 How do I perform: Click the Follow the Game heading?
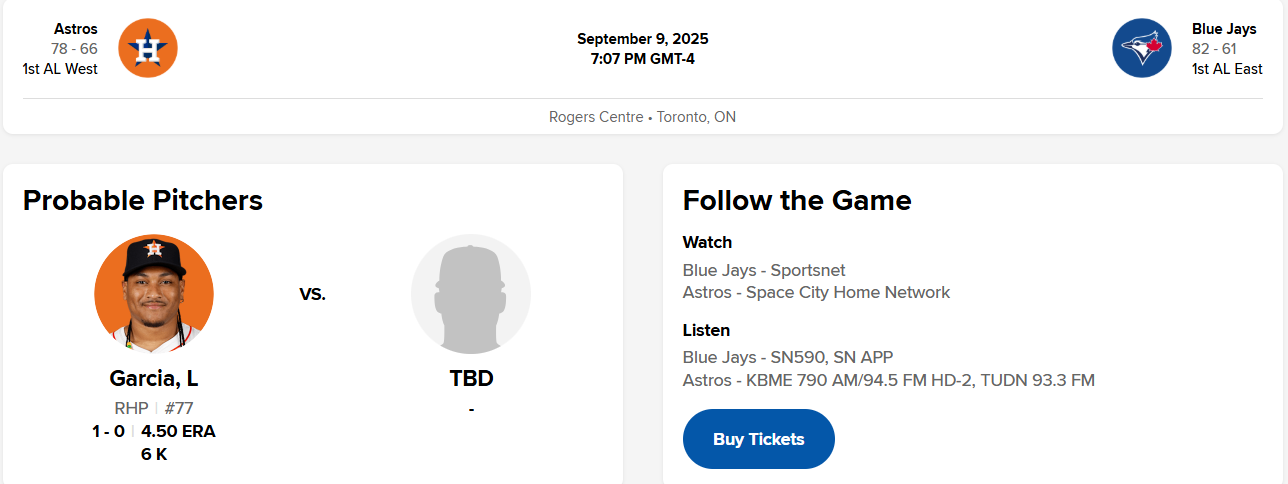tap(797, 200)
